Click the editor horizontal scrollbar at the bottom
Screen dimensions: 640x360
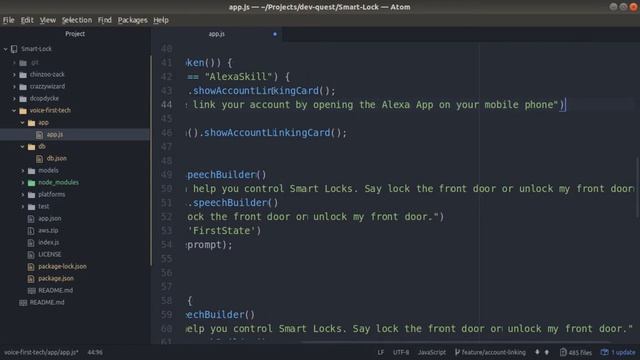coord(455,342)
